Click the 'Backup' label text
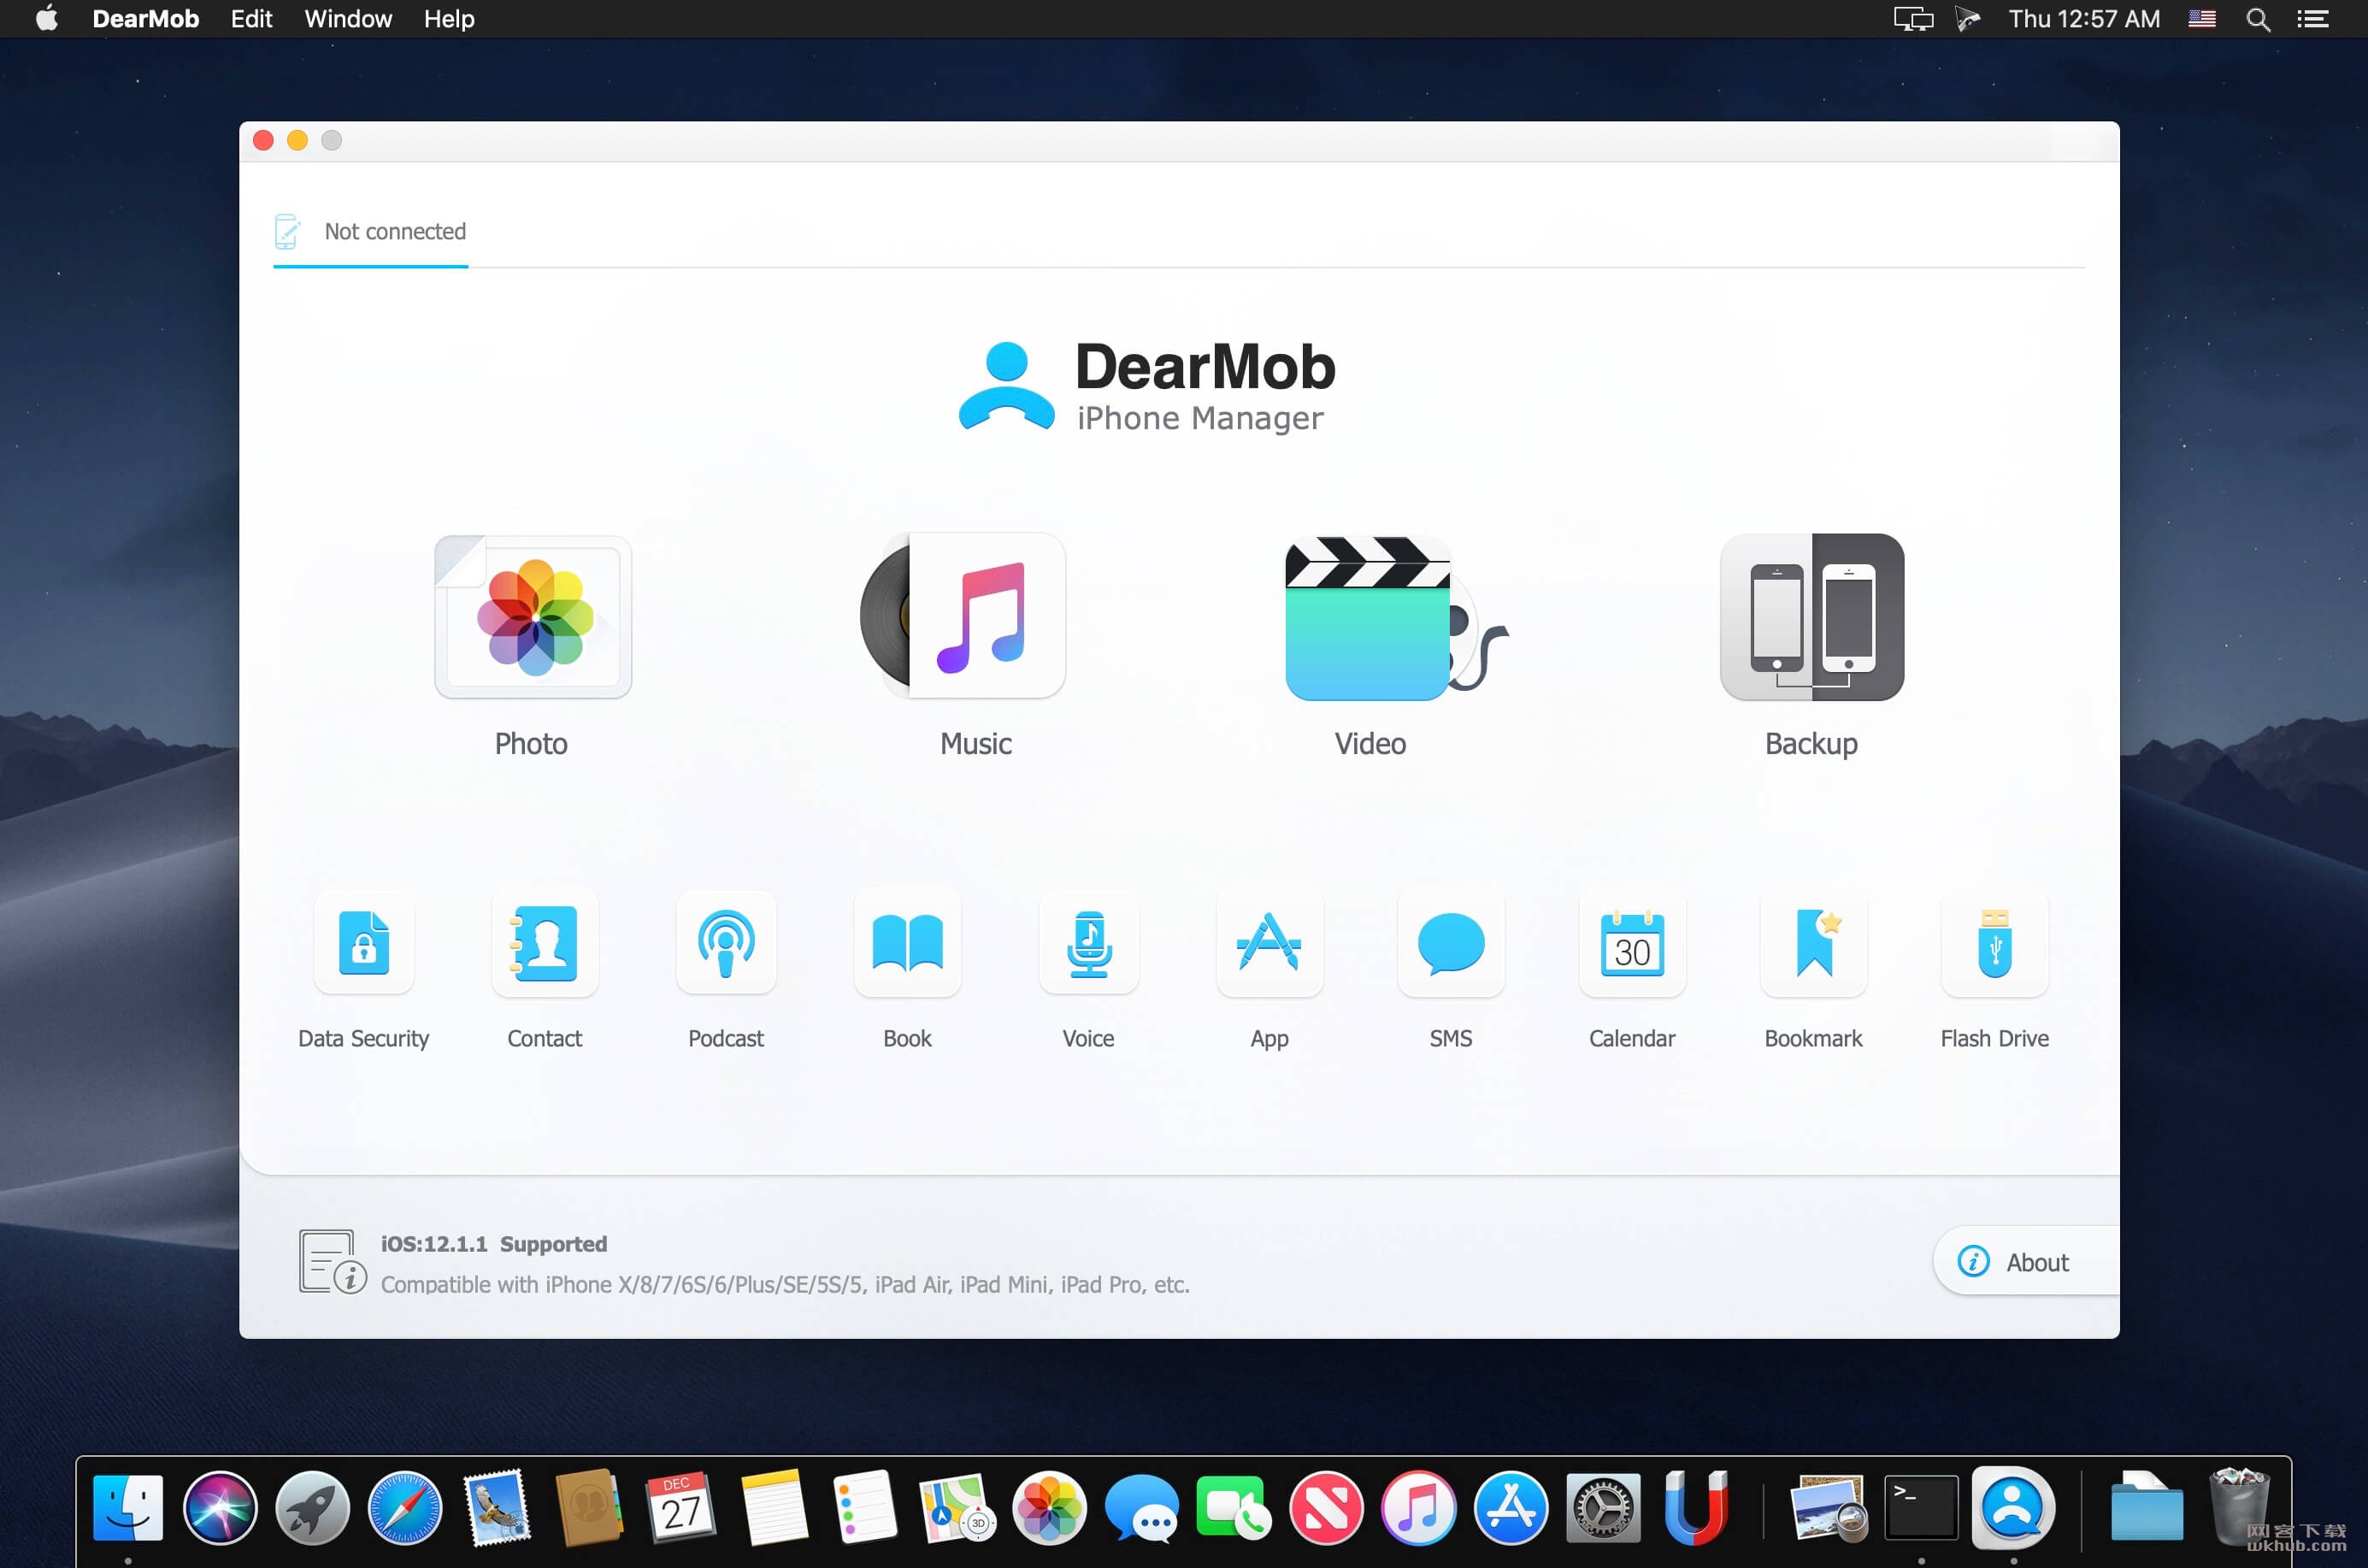 [x=1811, y=744]
